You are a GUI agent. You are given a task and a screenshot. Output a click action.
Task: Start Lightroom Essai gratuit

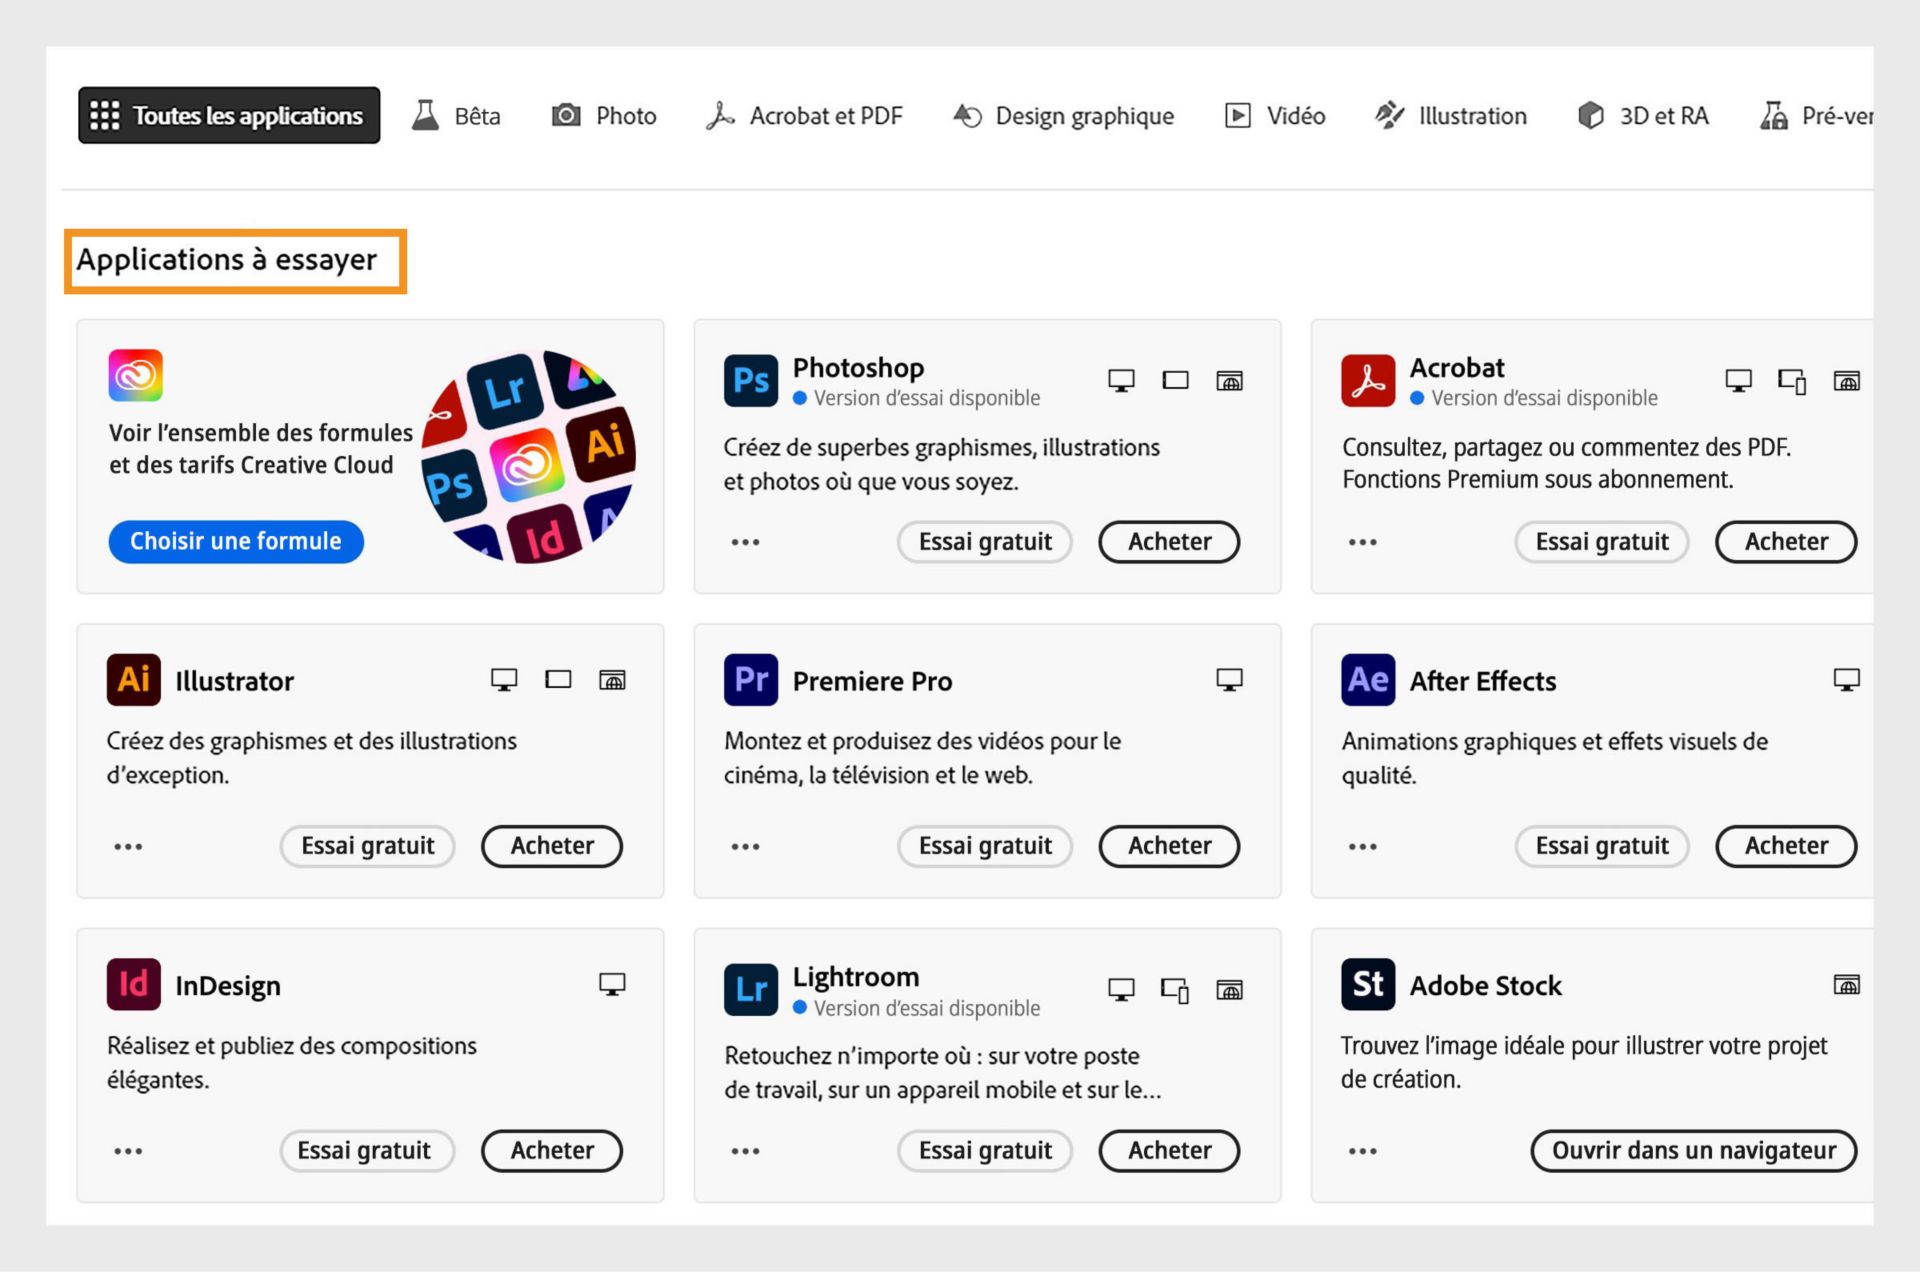(x=985, y=1151)
